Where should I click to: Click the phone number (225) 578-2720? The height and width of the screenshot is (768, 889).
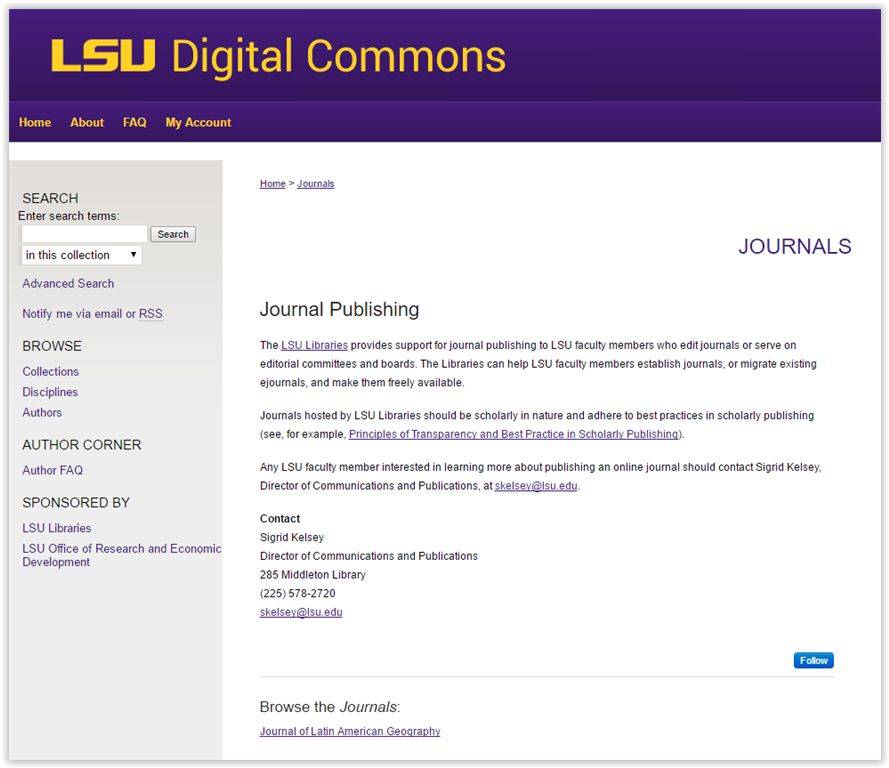click(x=298, y=593)
